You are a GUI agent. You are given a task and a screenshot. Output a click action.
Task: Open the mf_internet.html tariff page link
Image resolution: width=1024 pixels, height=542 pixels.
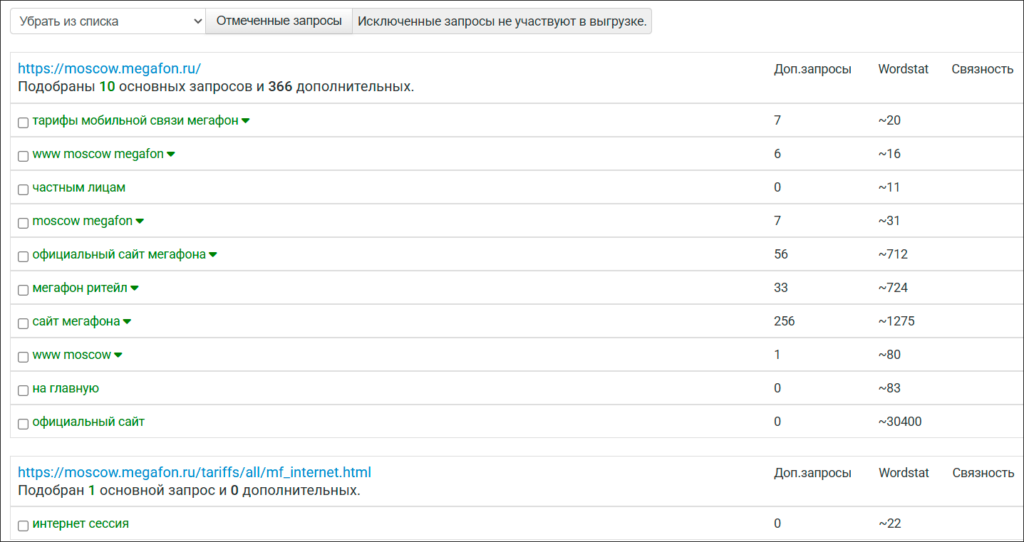[x=195, y=472]
